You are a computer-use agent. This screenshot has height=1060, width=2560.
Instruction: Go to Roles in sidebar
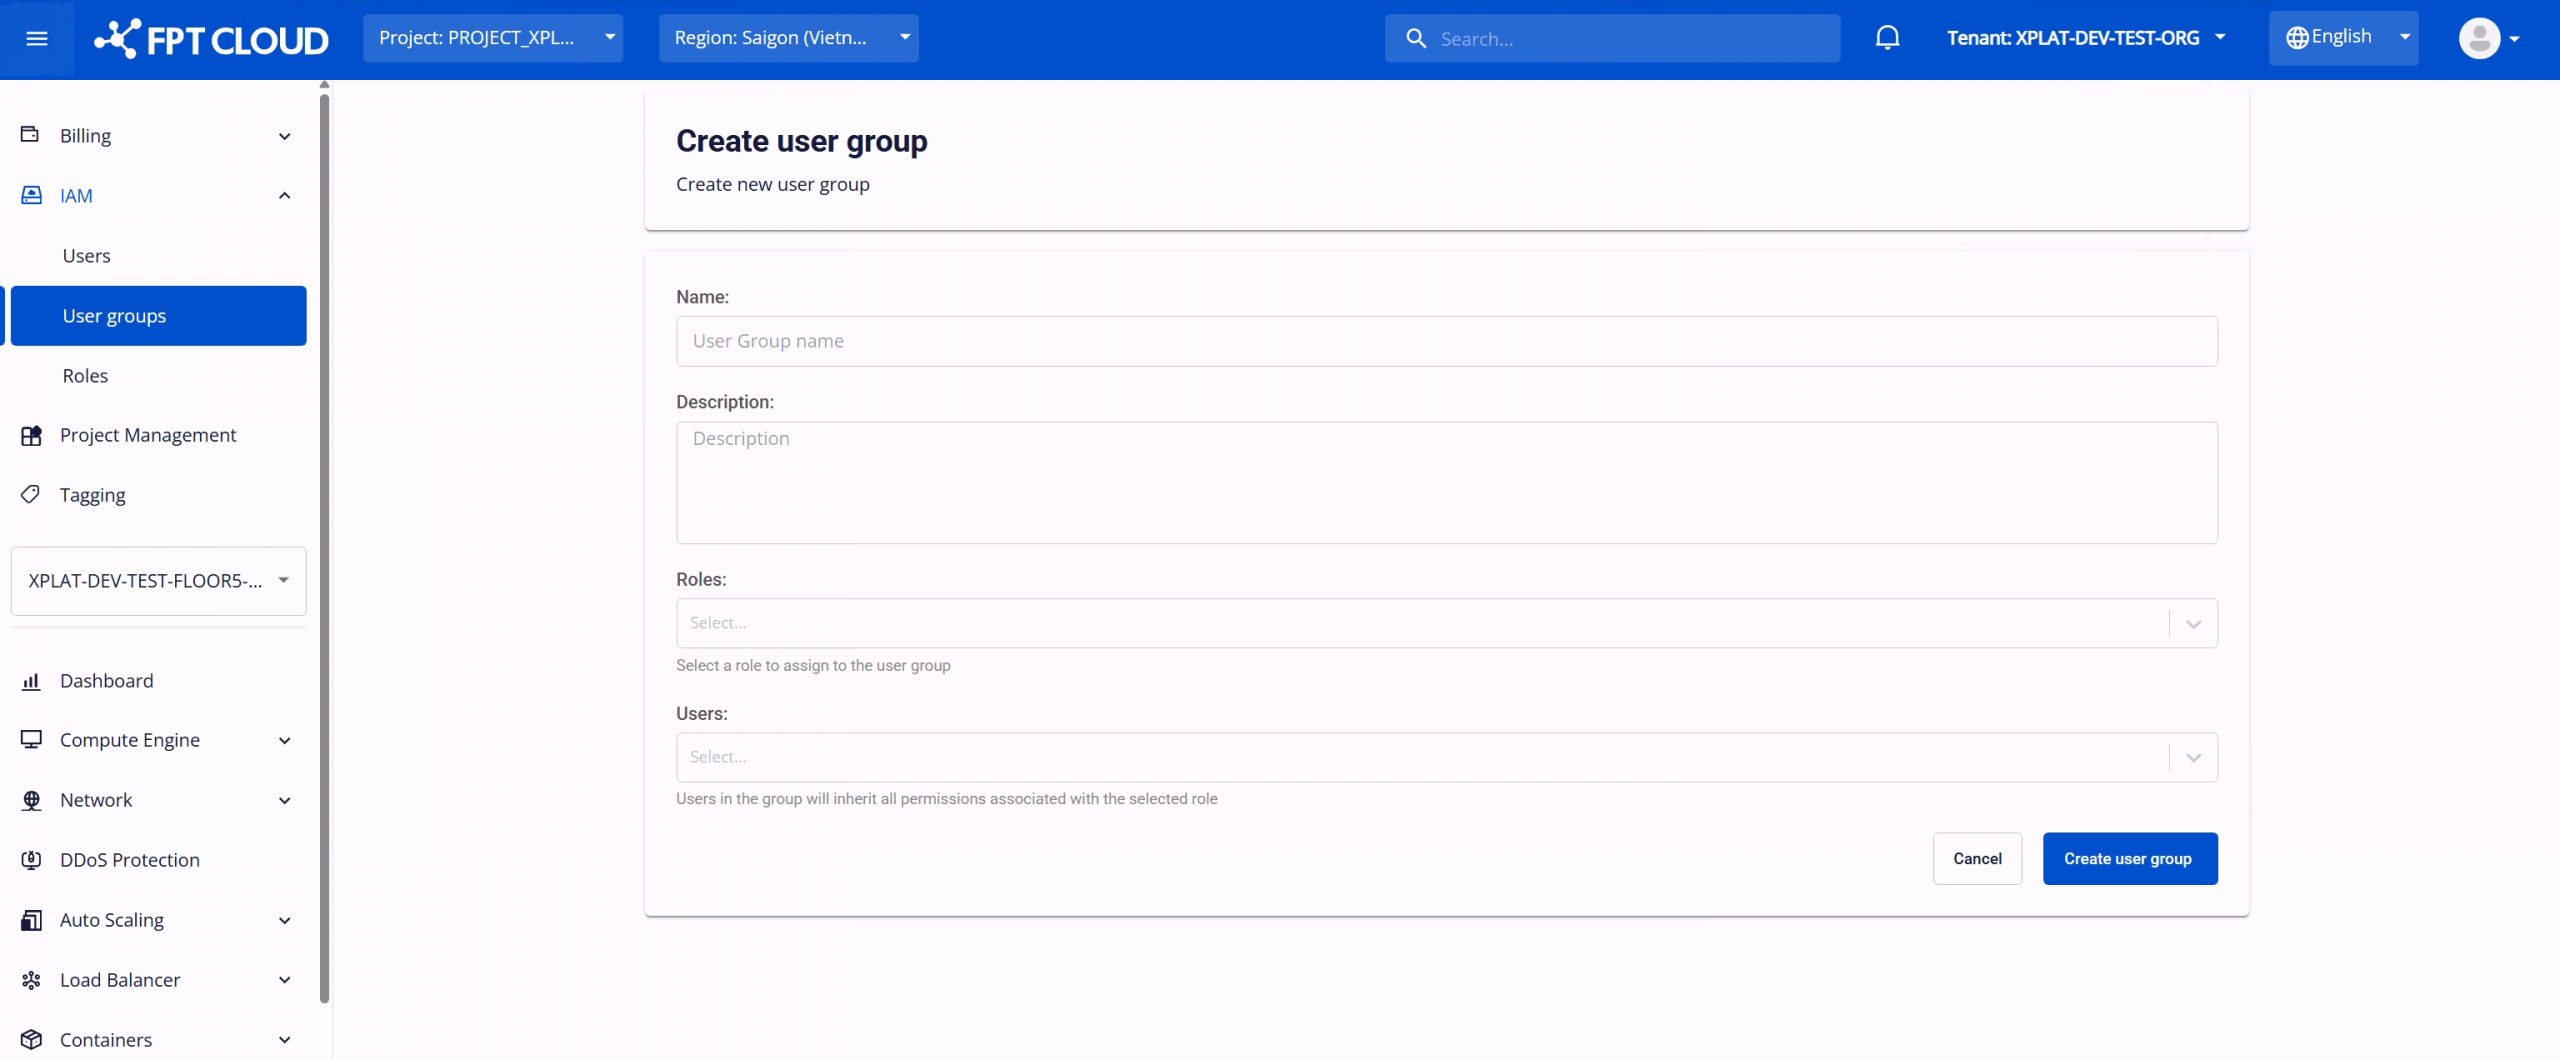coord(85,376)
